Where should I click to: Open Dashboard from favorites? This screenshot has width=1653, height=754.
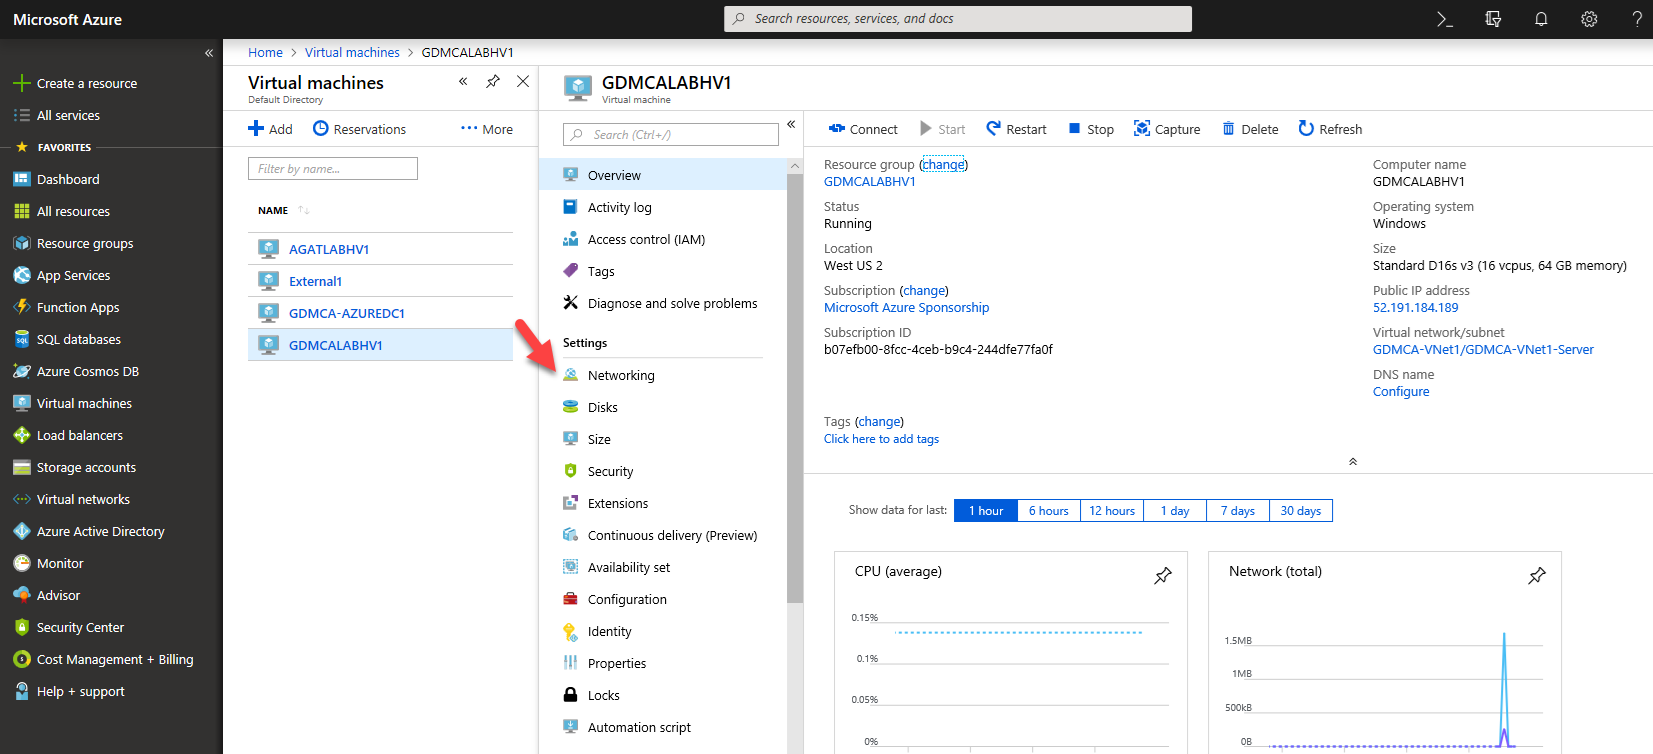pos(68,180)
